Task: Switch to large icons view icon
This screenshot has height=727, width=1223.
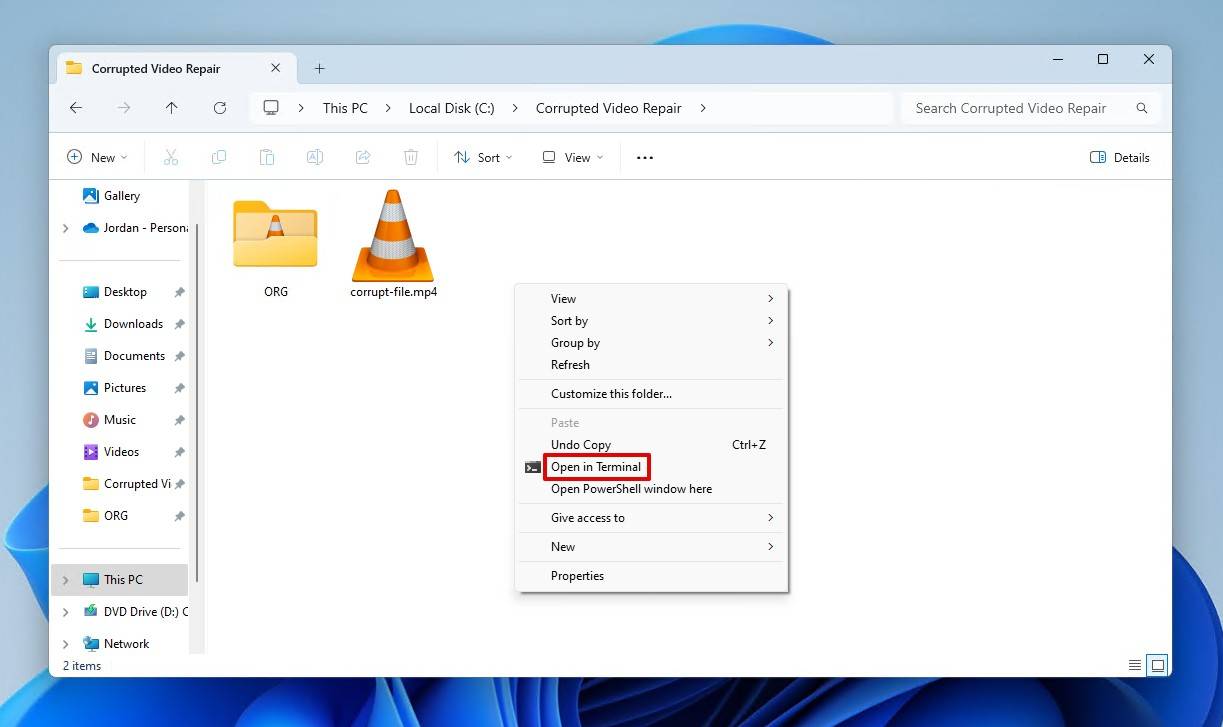Action: (x=1158, y=665)
